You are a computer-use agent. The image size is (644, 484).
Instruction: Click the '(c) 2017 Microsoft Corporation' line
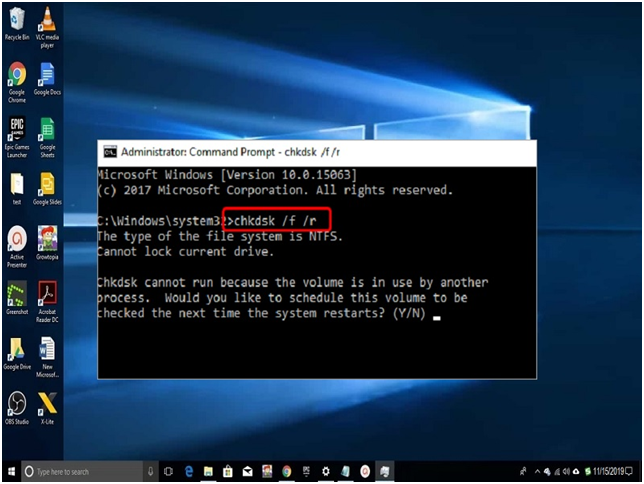click(275, 190)
